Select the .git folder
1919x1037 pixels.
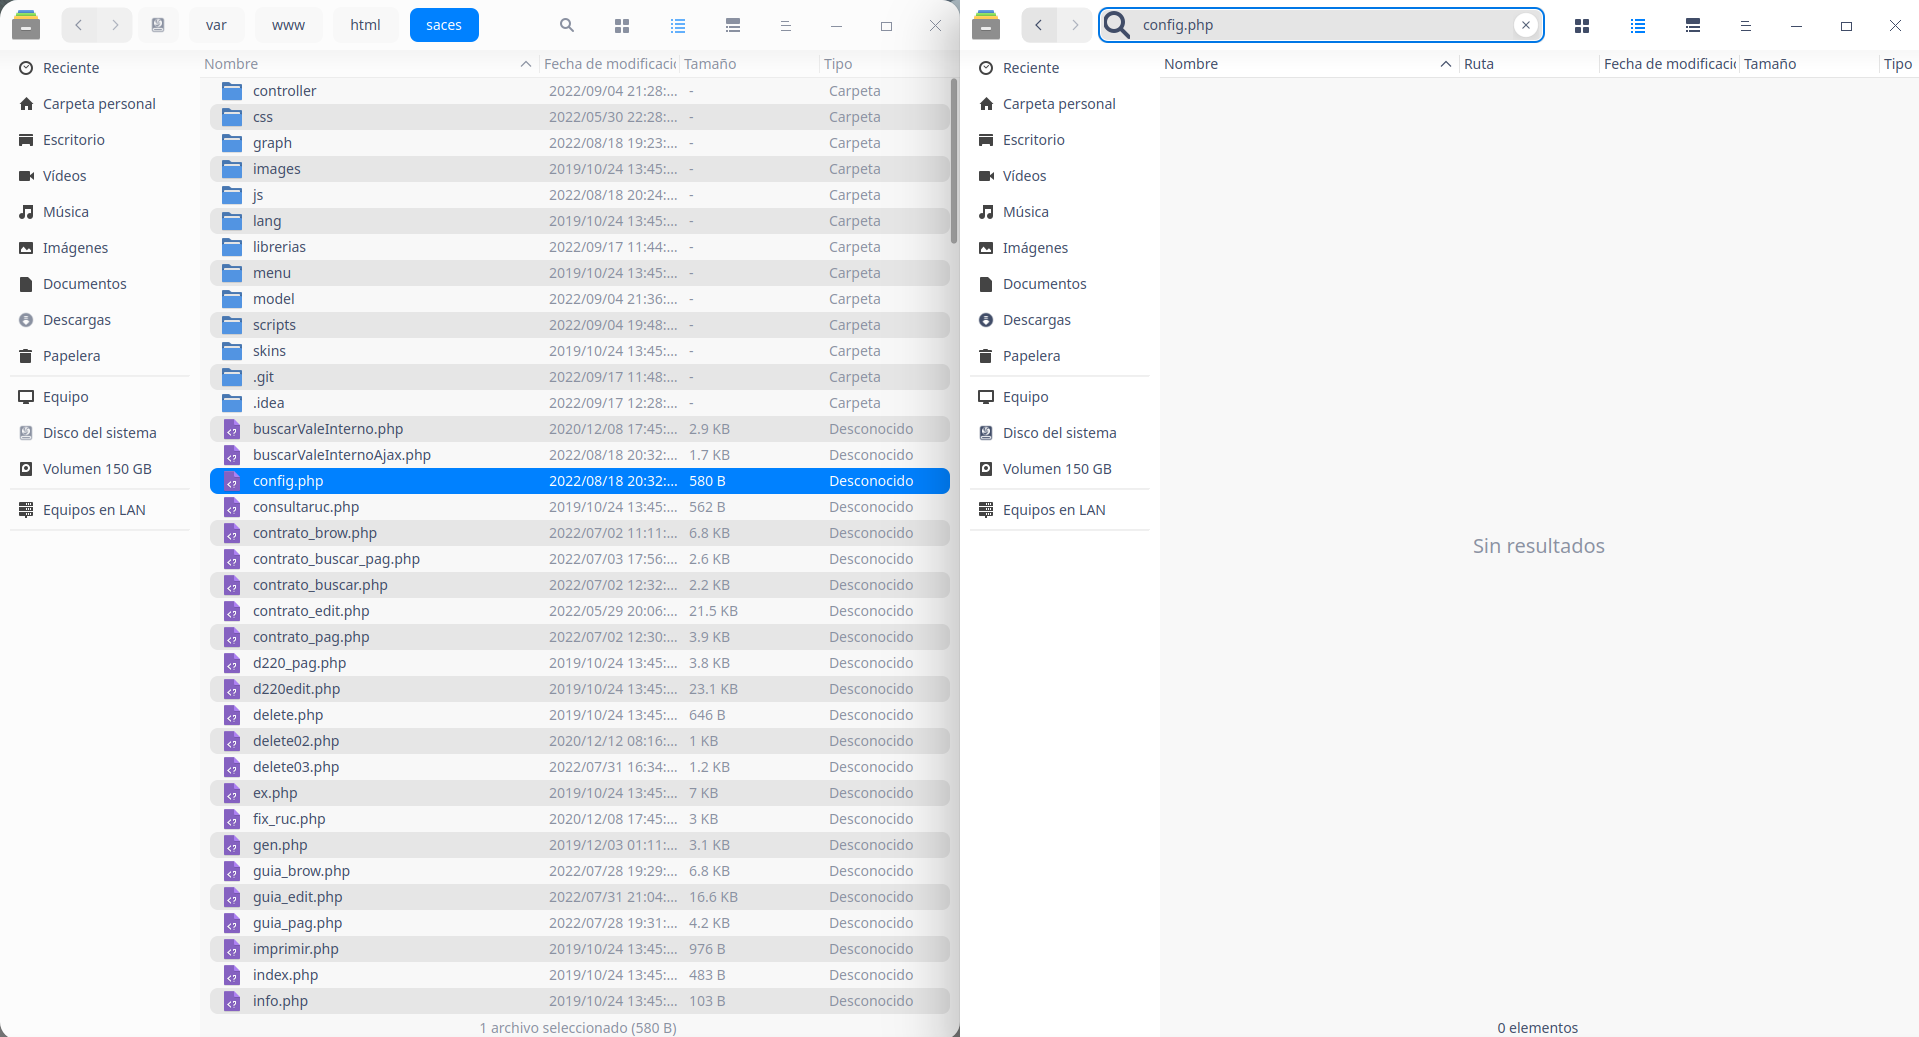pos(580,377)
